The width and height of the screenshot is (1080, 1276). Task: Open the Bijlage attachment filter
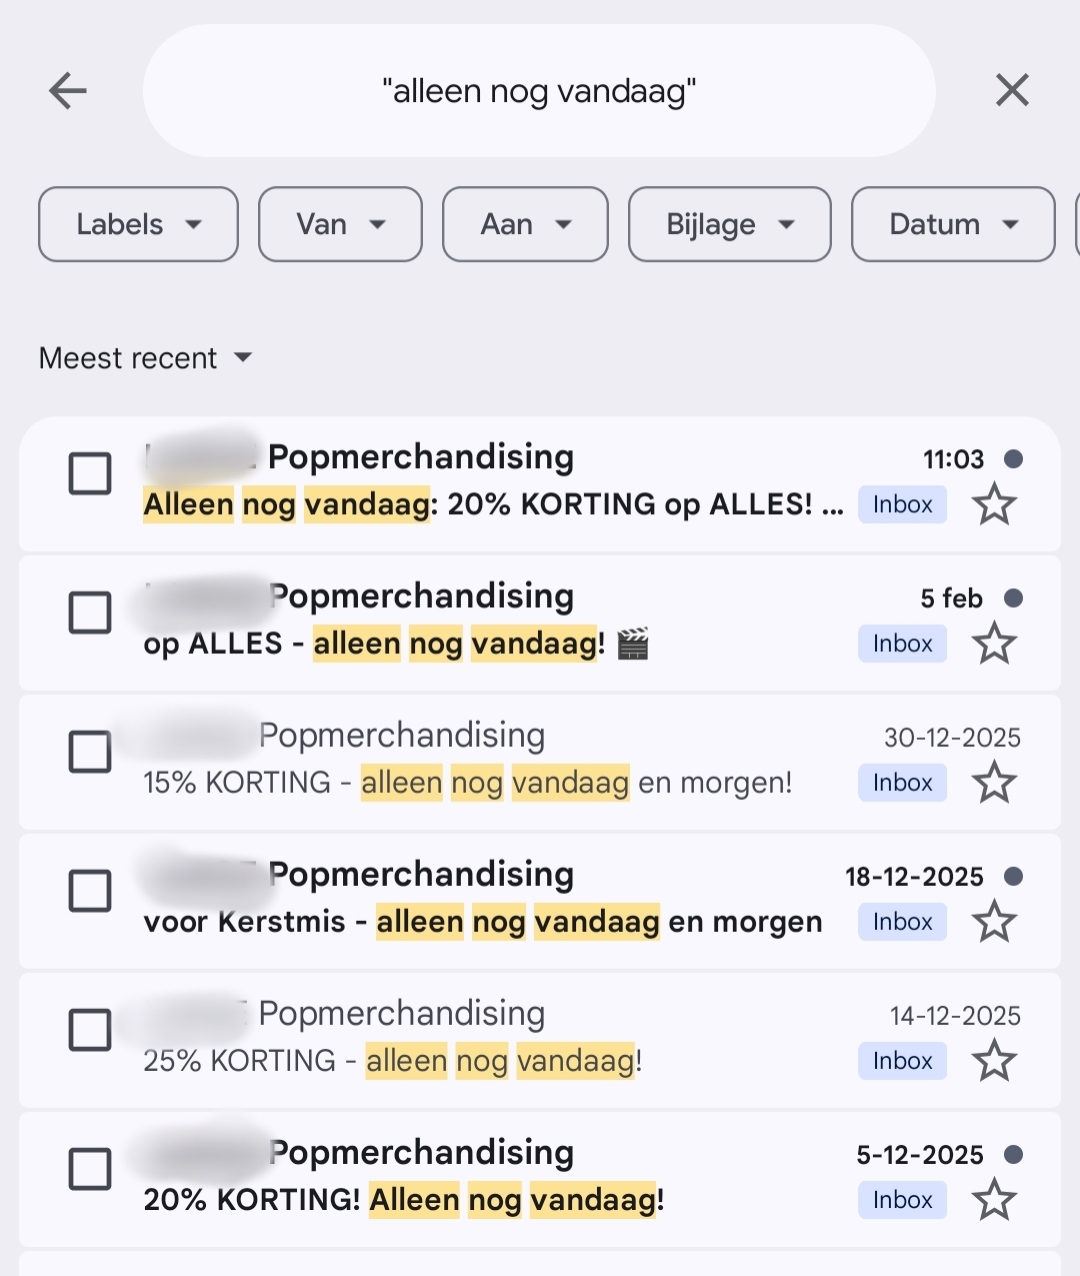729,224
